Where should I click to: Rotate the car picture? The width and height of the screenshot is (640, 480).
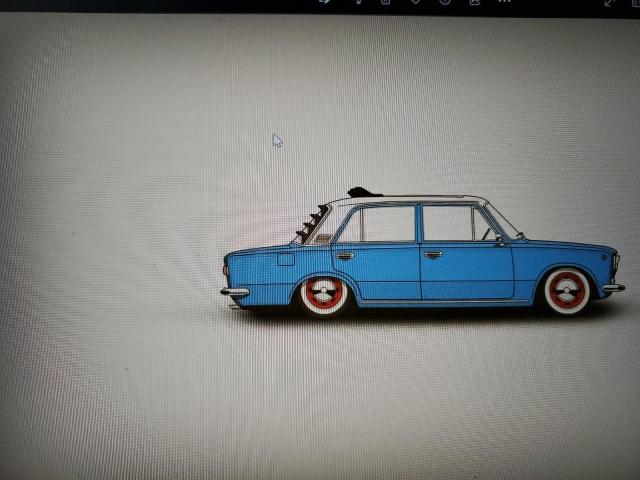(357, 3)
